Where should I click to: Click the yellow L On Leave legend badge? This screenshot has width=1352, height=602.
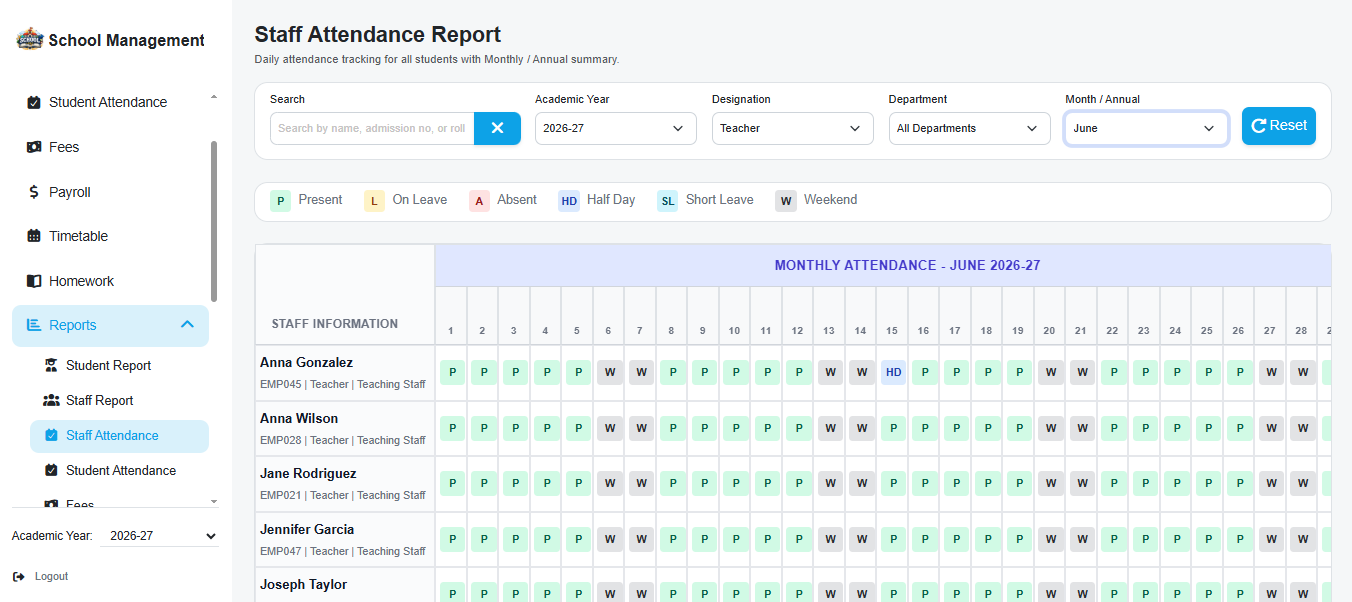(x=375, y=201)
